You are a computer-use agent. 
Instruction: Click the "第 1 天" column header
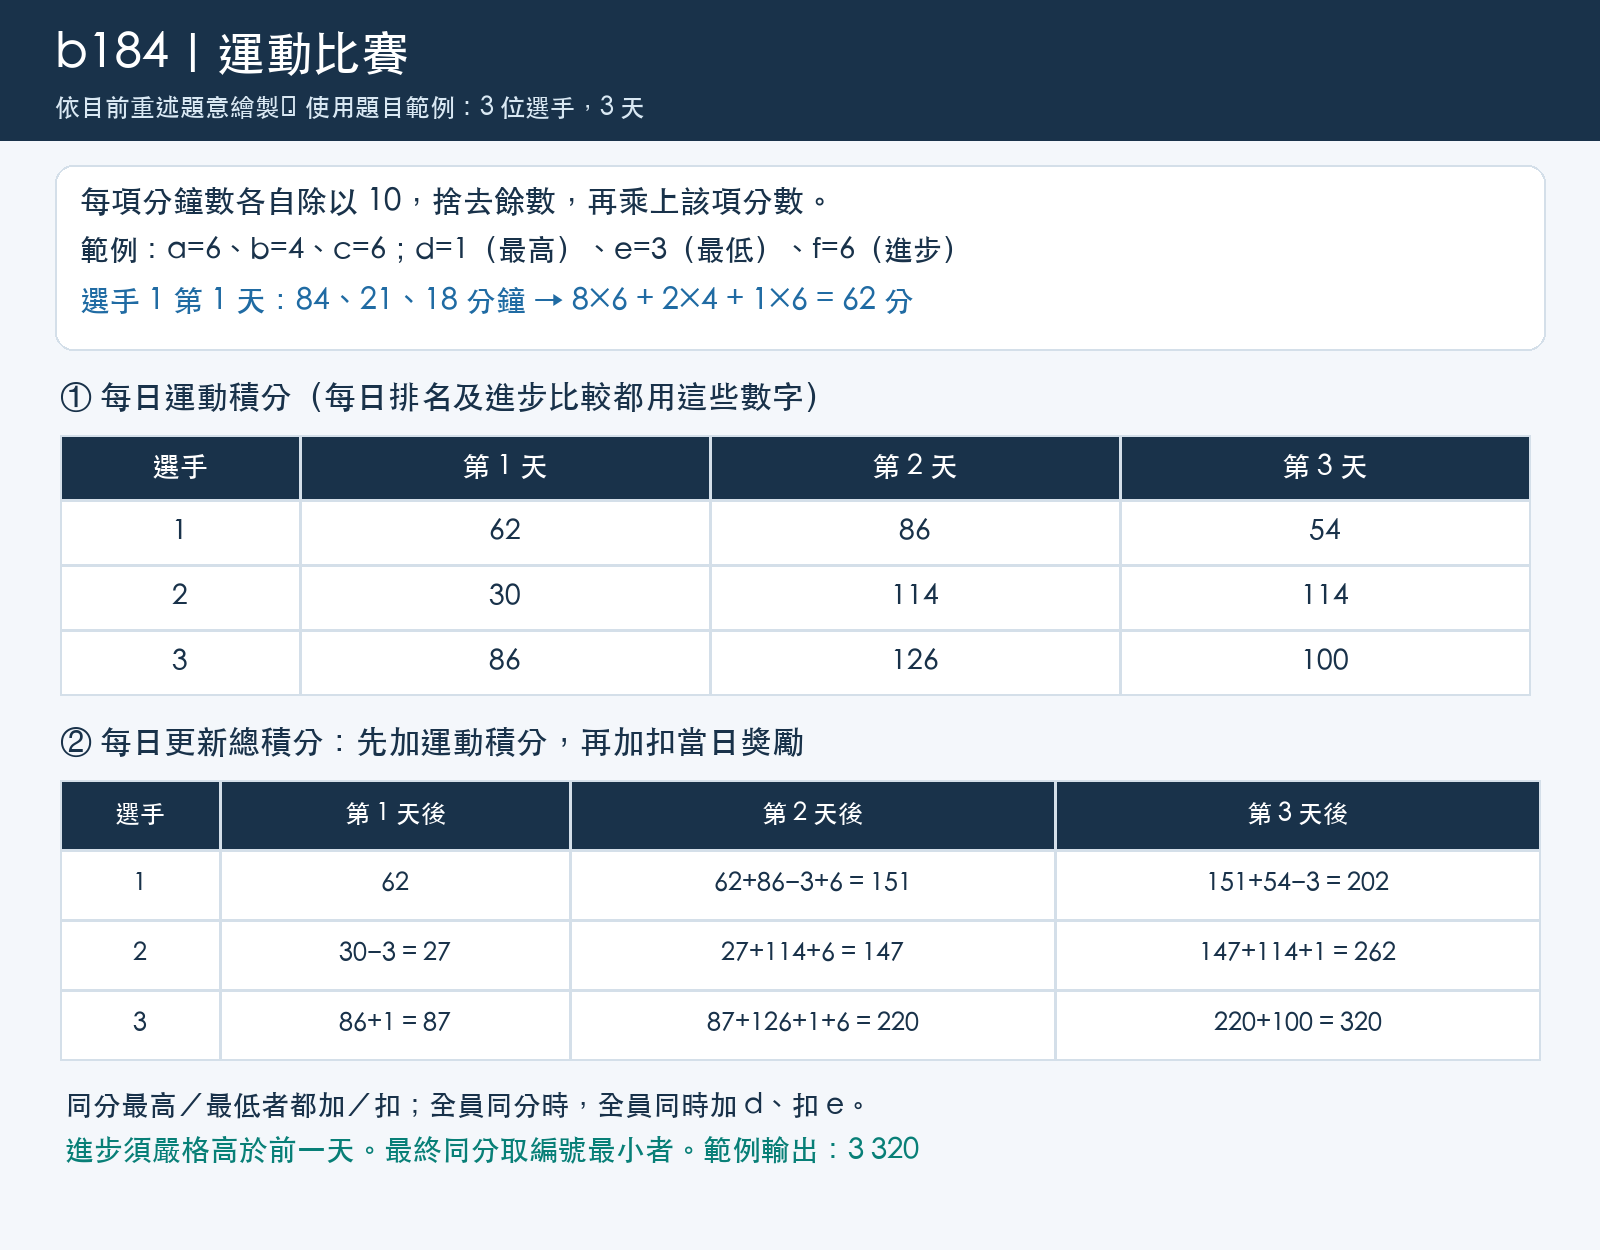tap(505, 467)
